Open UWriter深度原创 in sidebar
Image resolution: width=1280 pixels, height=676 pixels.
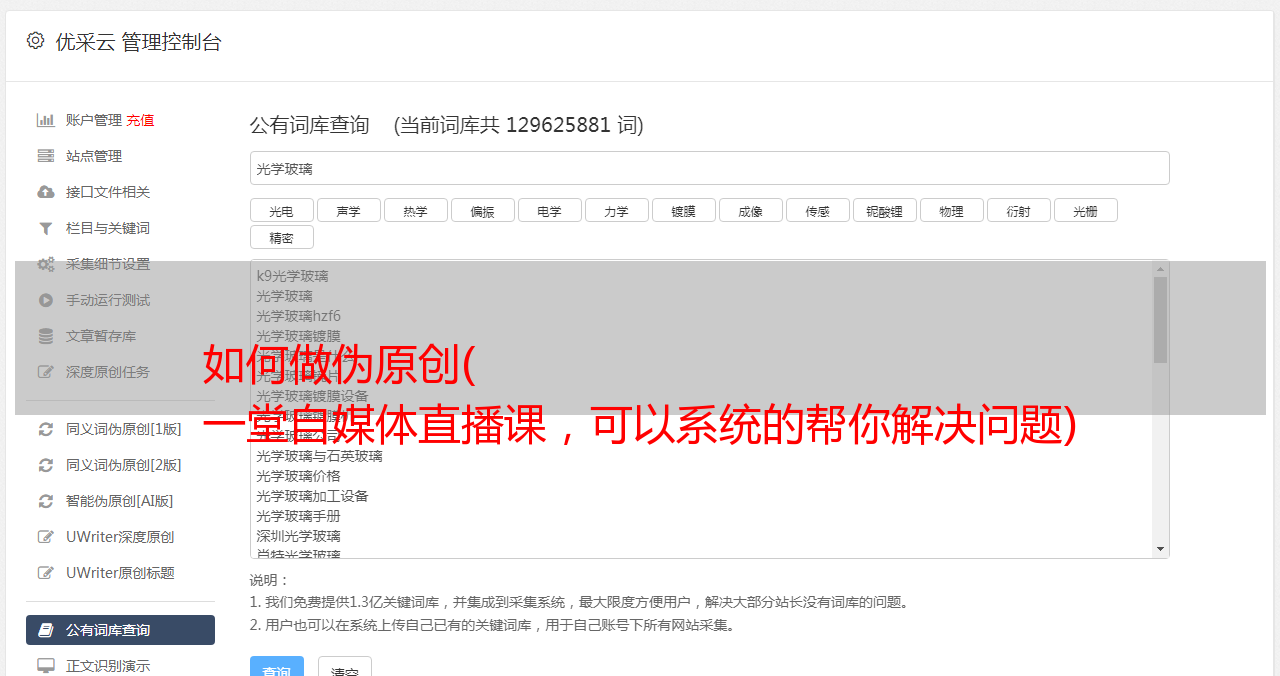point(120,537)
